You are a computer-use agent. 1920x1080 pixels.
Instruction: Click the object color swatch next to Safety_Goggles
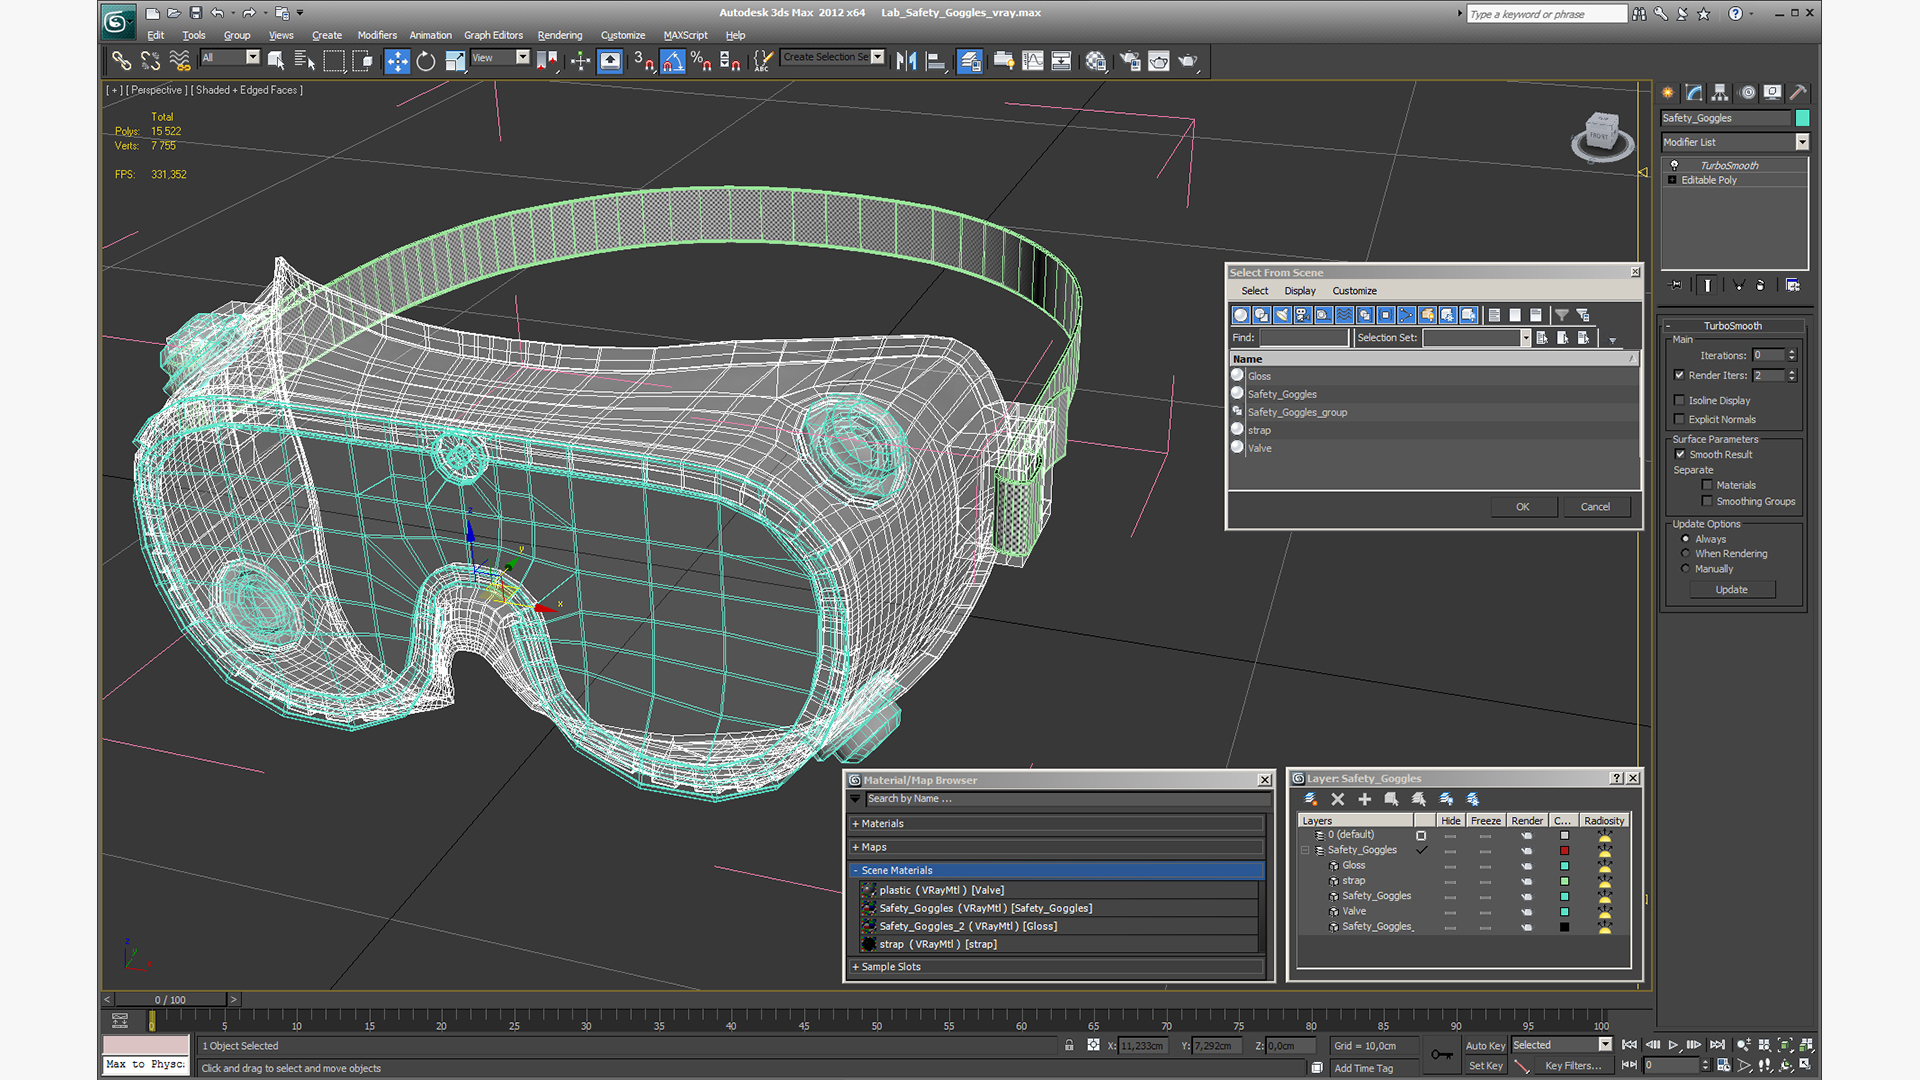coord(1802,118)
